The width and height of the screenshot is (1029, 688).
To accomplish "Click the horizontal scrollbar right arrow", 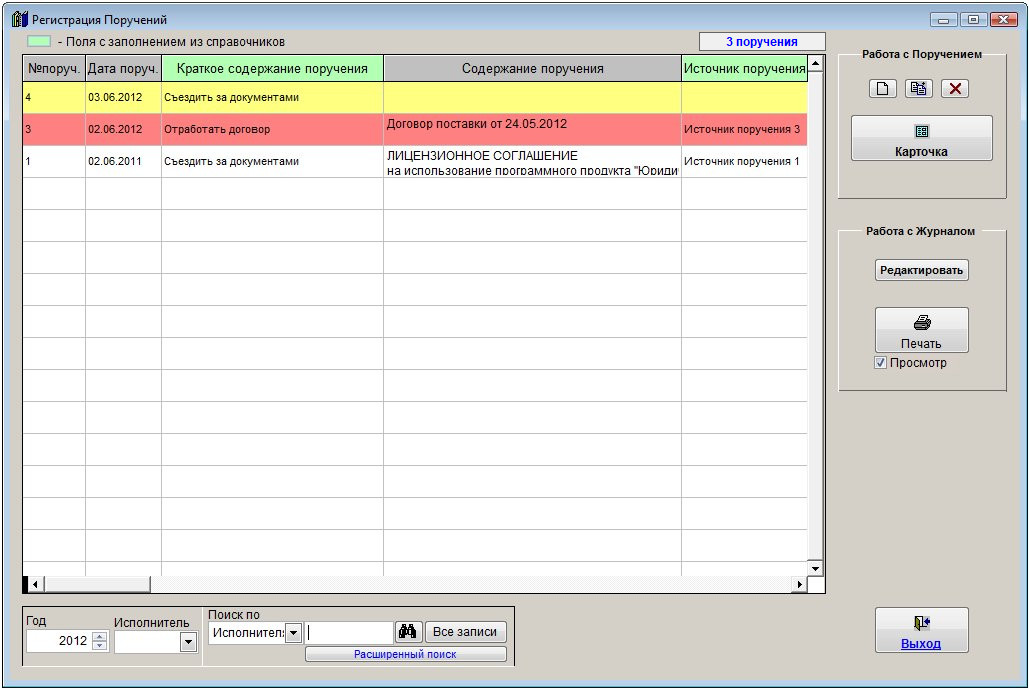I will [x=799, y=584].
